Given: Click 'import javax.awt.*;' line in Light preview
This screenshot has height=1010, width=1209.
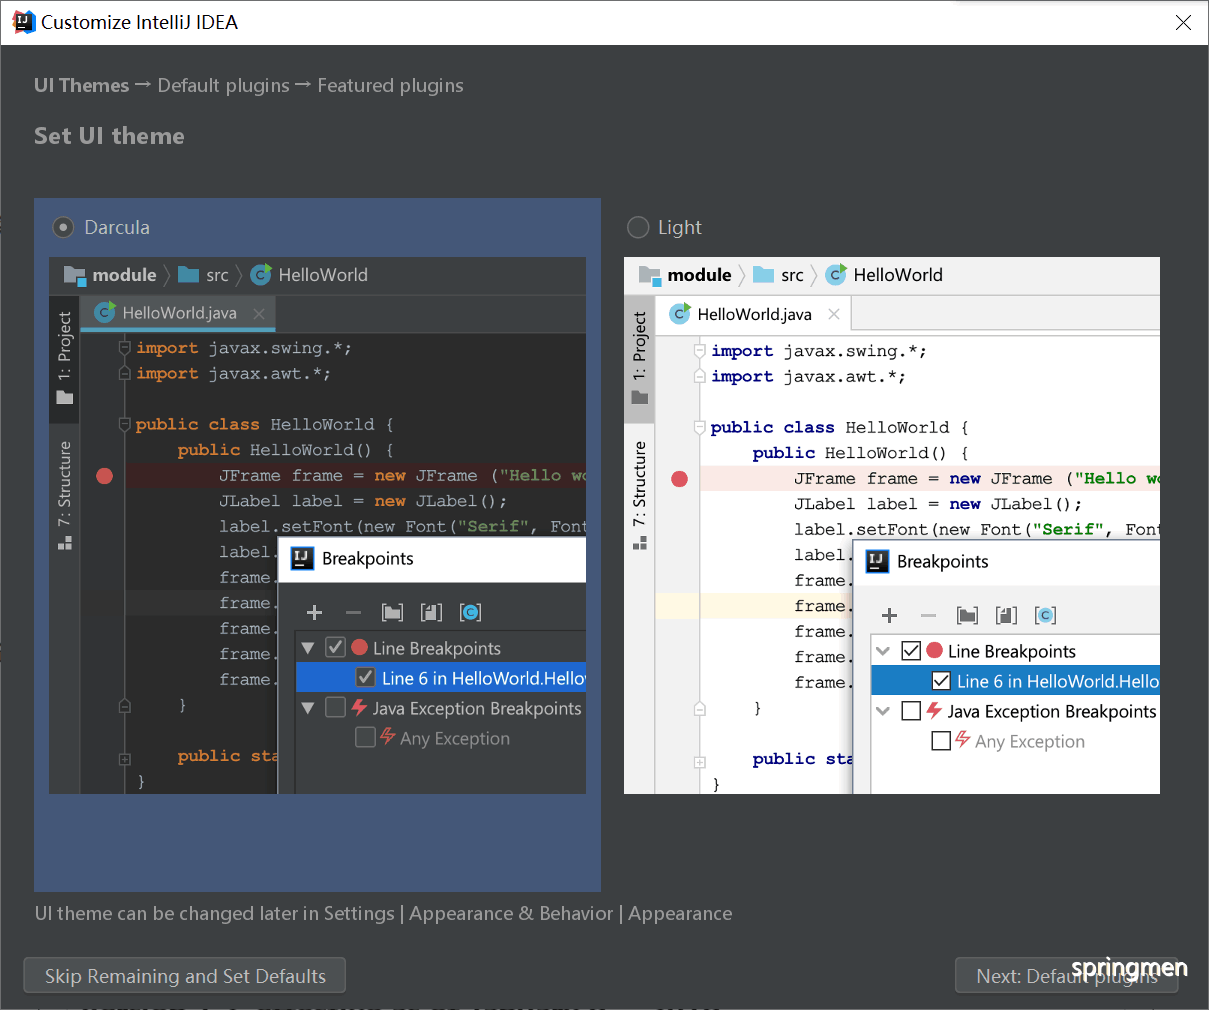Looking at the screenshot, I should [808, 376].
